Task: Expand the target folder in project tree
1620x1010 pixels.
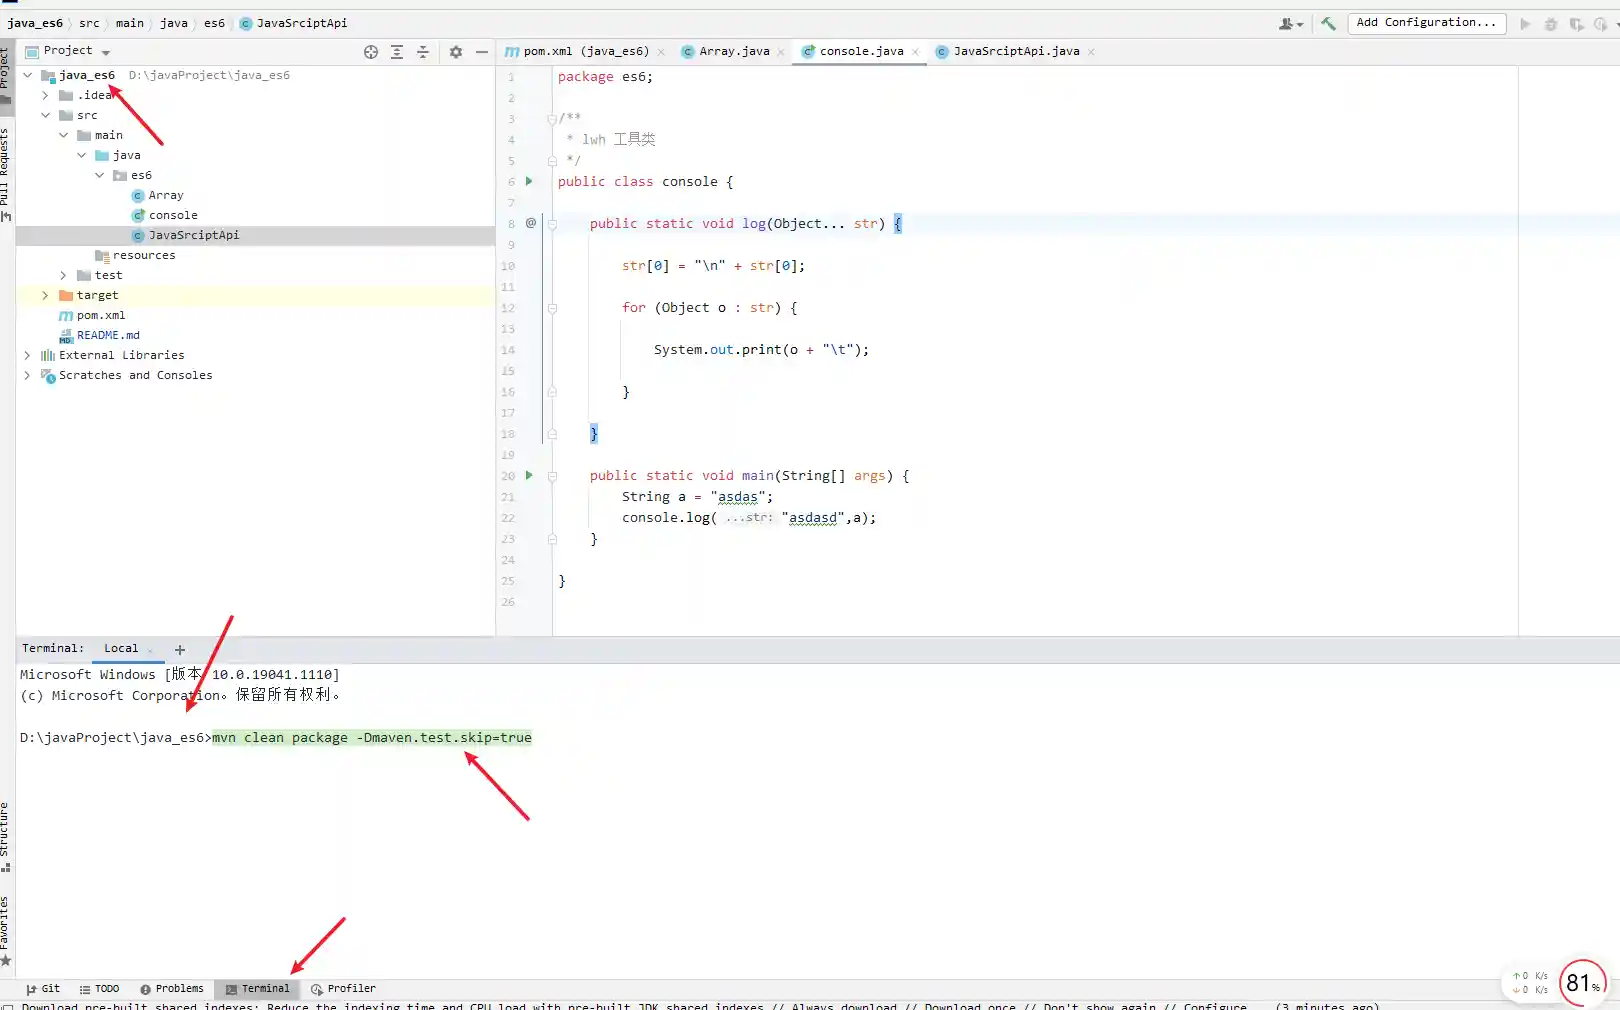Action: pyautogui.click(x=45, y=296)
